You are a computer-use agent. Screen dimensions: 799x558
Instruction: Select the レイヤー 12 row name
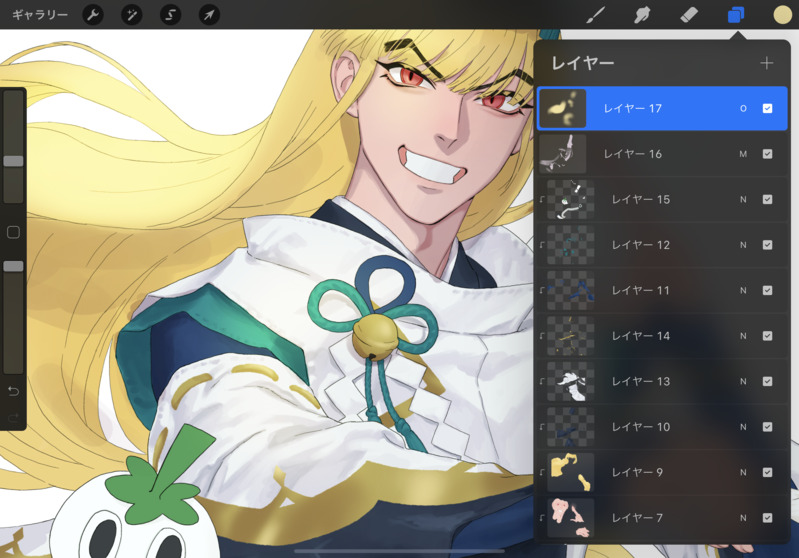(641, 245)
